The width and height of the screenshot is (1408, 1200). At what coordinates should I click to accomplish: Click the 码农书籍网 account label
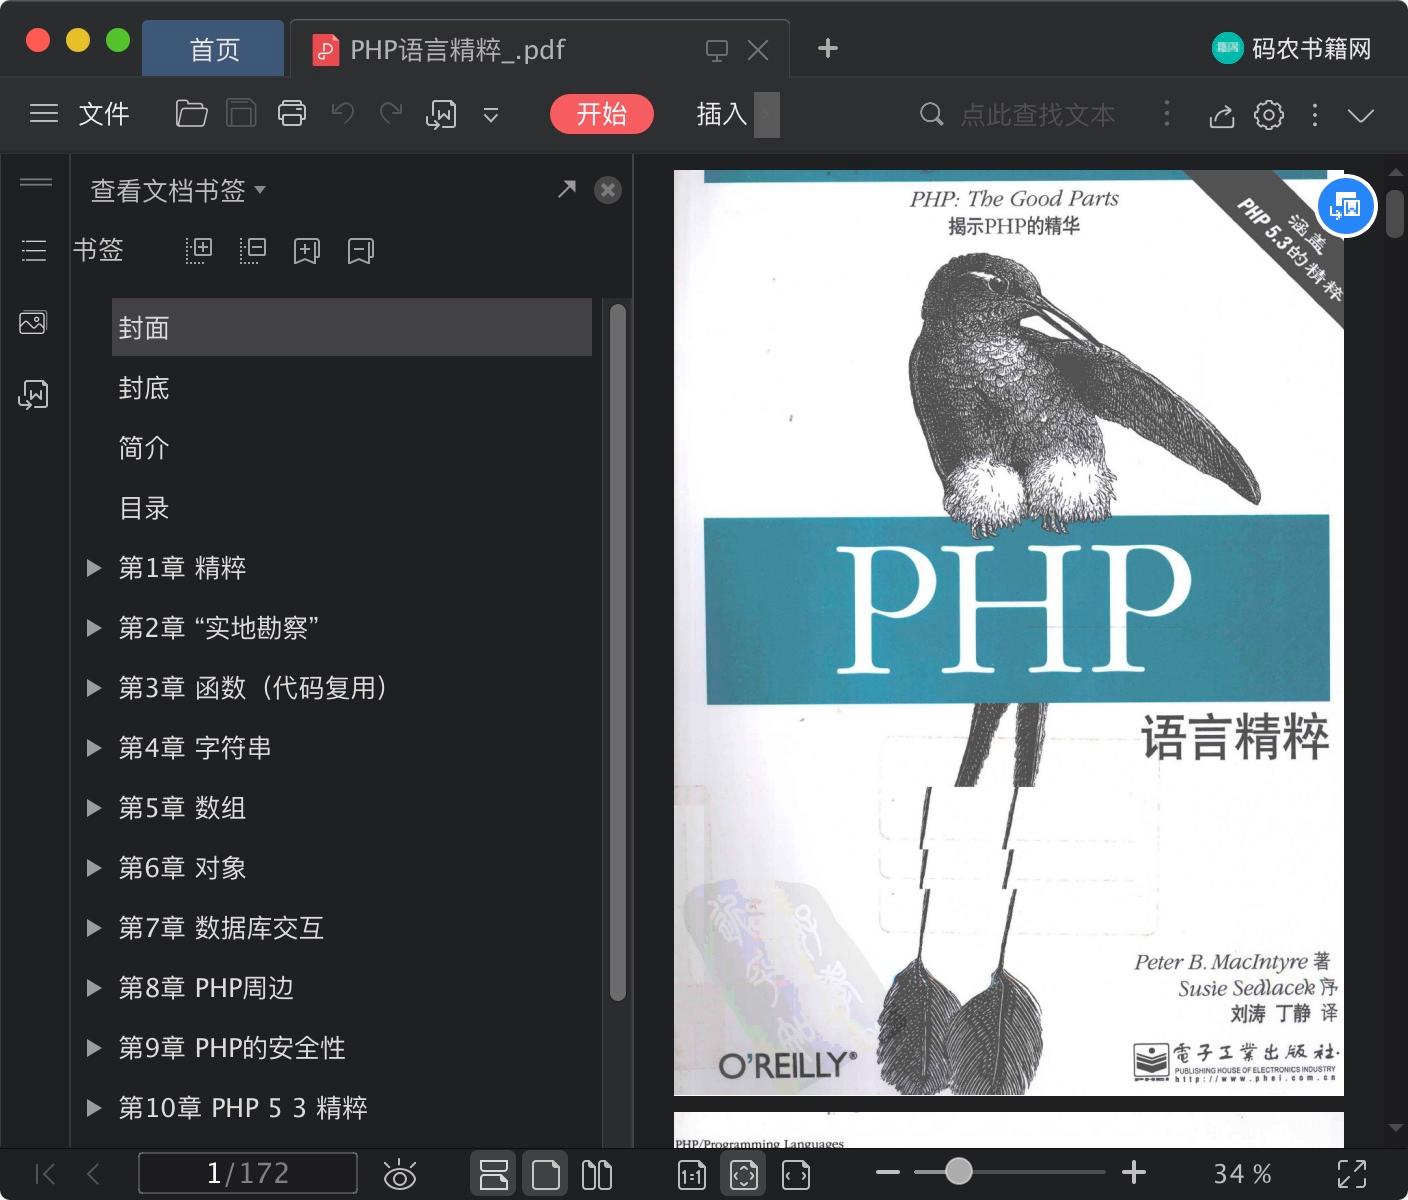tap(1311, 48)
